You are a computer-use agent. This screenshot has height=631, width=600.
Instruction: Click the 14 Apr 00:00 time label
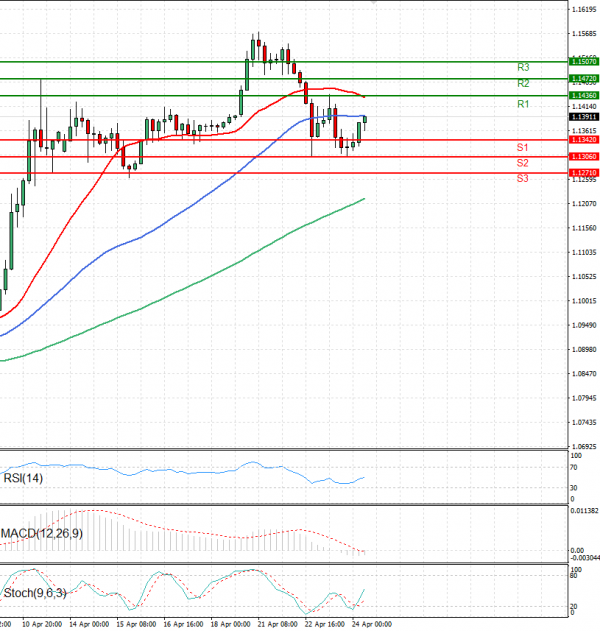pyautogui.click(x=89, y=624)
